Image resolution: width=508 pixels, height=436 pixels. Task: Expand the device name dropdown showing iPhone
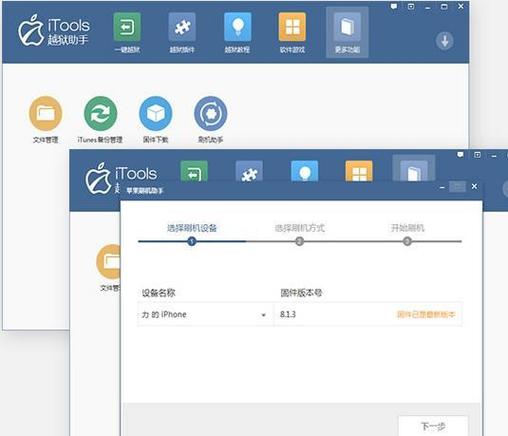(205, 314)
